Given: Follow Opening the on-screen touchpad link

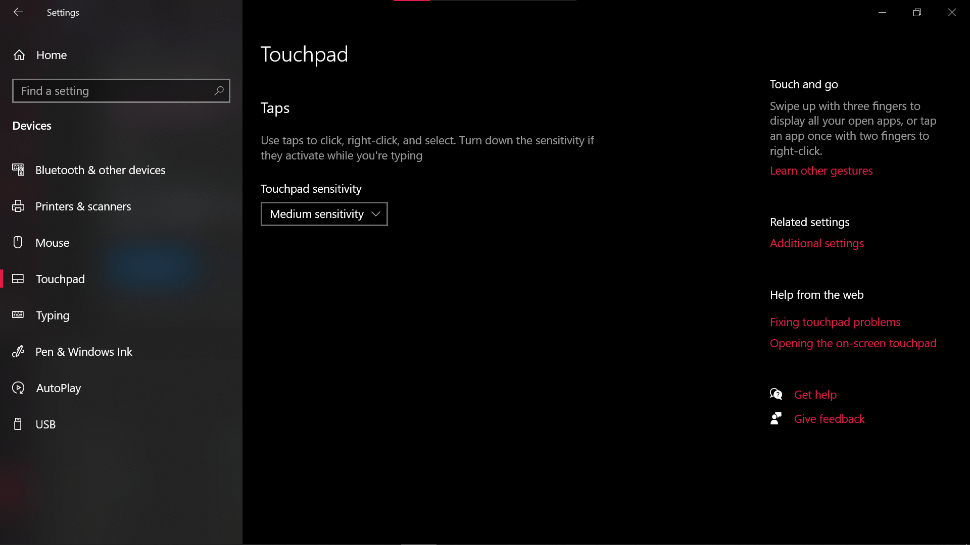Looking at the screenshot, I should click(853, 343).
